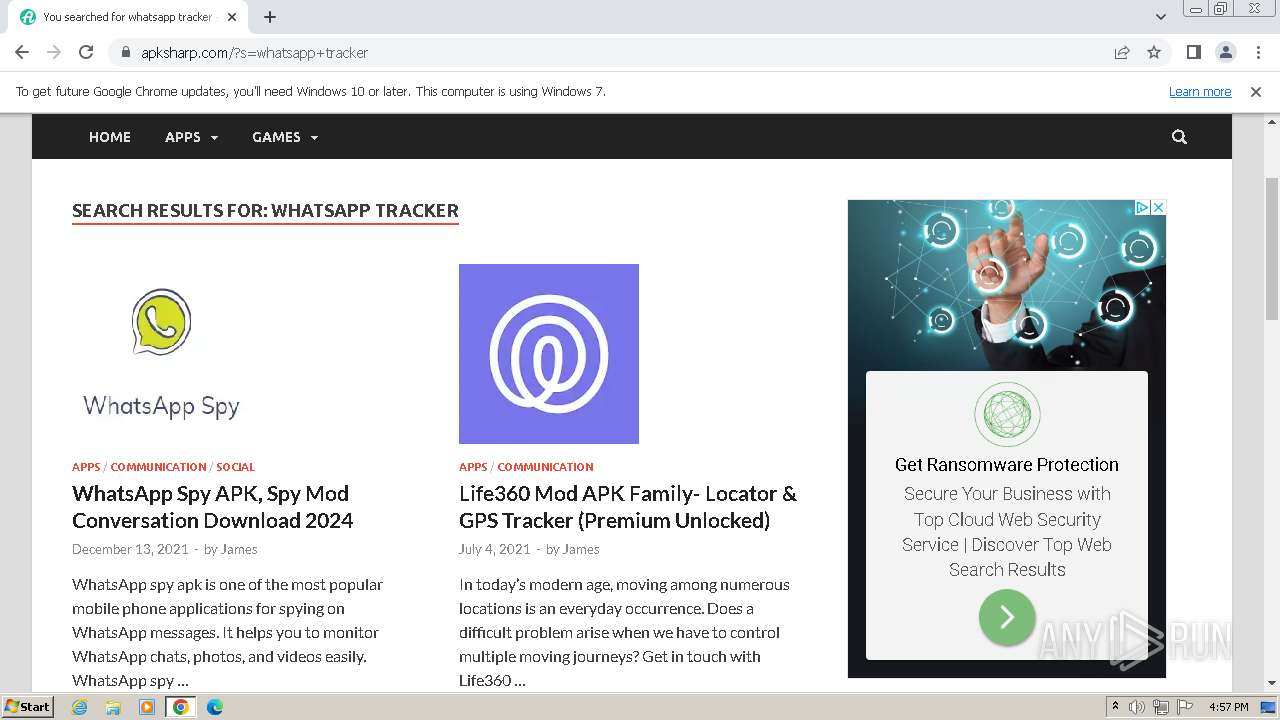This screenshot has width=1280, height=720.
Task: Open File Explorer from the taskbar
Action: click(x=113, y=707)
